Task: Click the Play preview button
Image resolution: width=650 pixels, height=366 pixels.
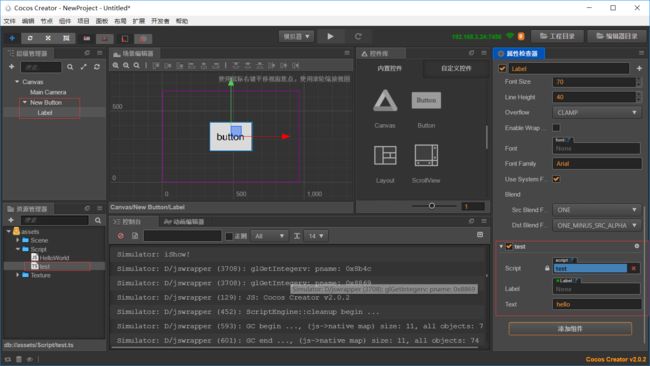Action: [330, 36]
